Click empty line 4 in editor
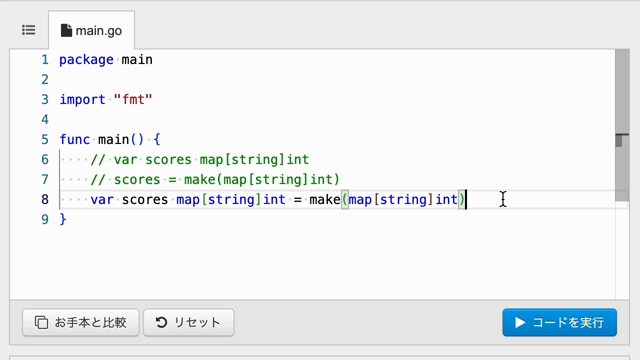The width and height of the screenshot is (640, 360). pyautogui.click(x=337, y=120)
